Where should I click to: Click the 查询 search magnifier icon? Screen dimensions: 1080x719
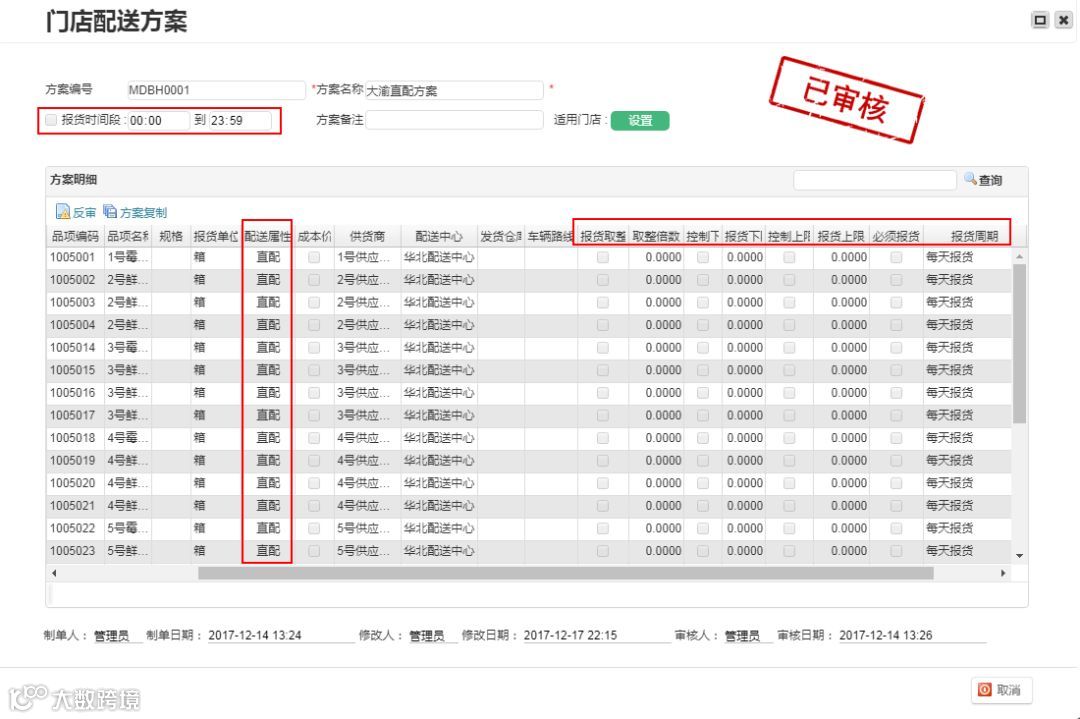tap(970, 179)
